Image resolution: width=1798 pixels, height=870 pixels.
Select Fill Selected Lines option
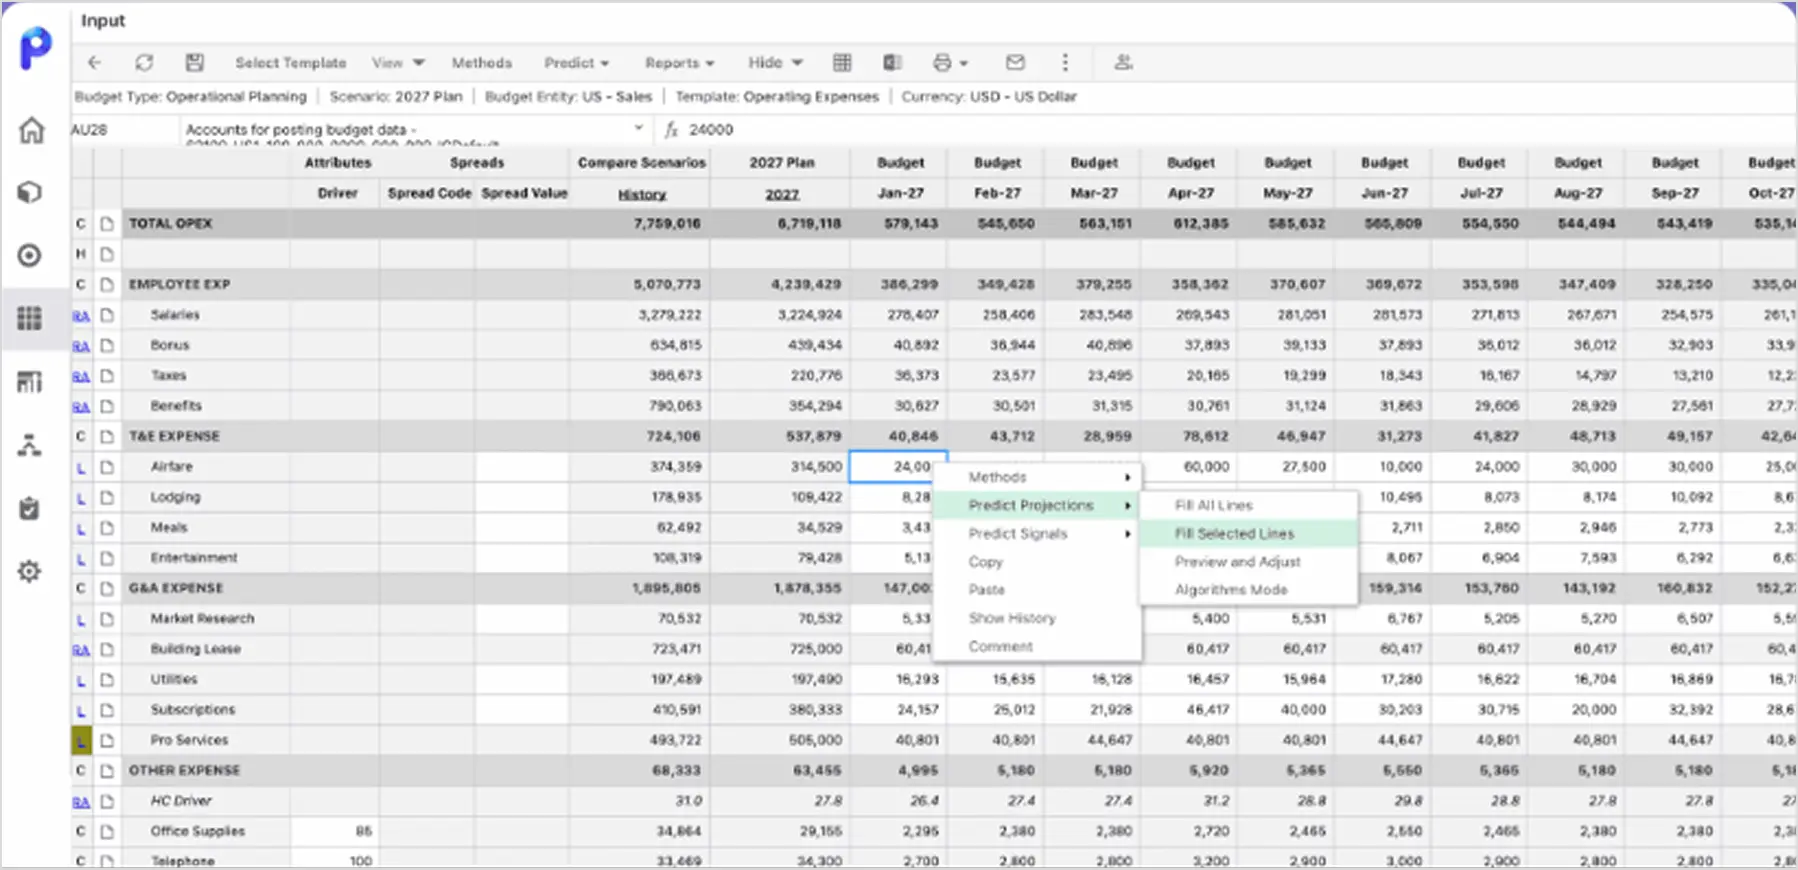(x=1248, y=533)
